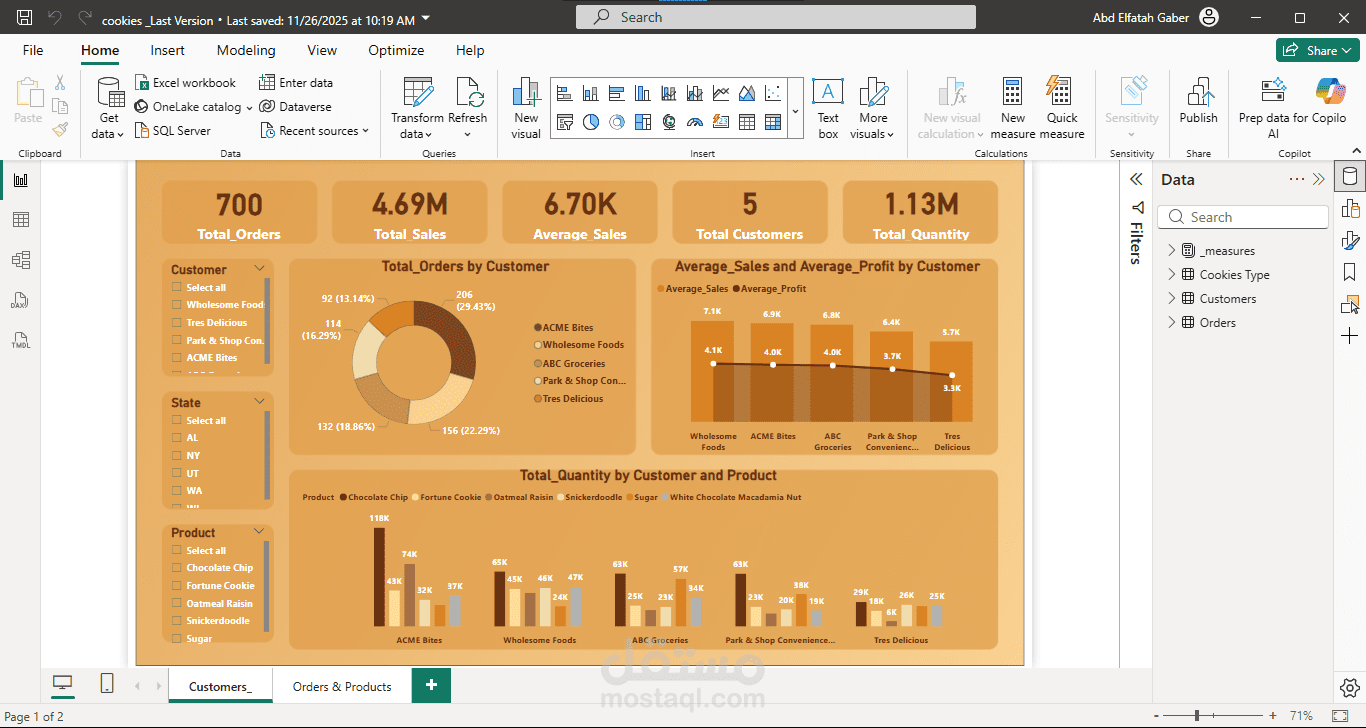Open More visuals dropdown
The width and height of the screenshot is (1366, 728).
point(873,108)
